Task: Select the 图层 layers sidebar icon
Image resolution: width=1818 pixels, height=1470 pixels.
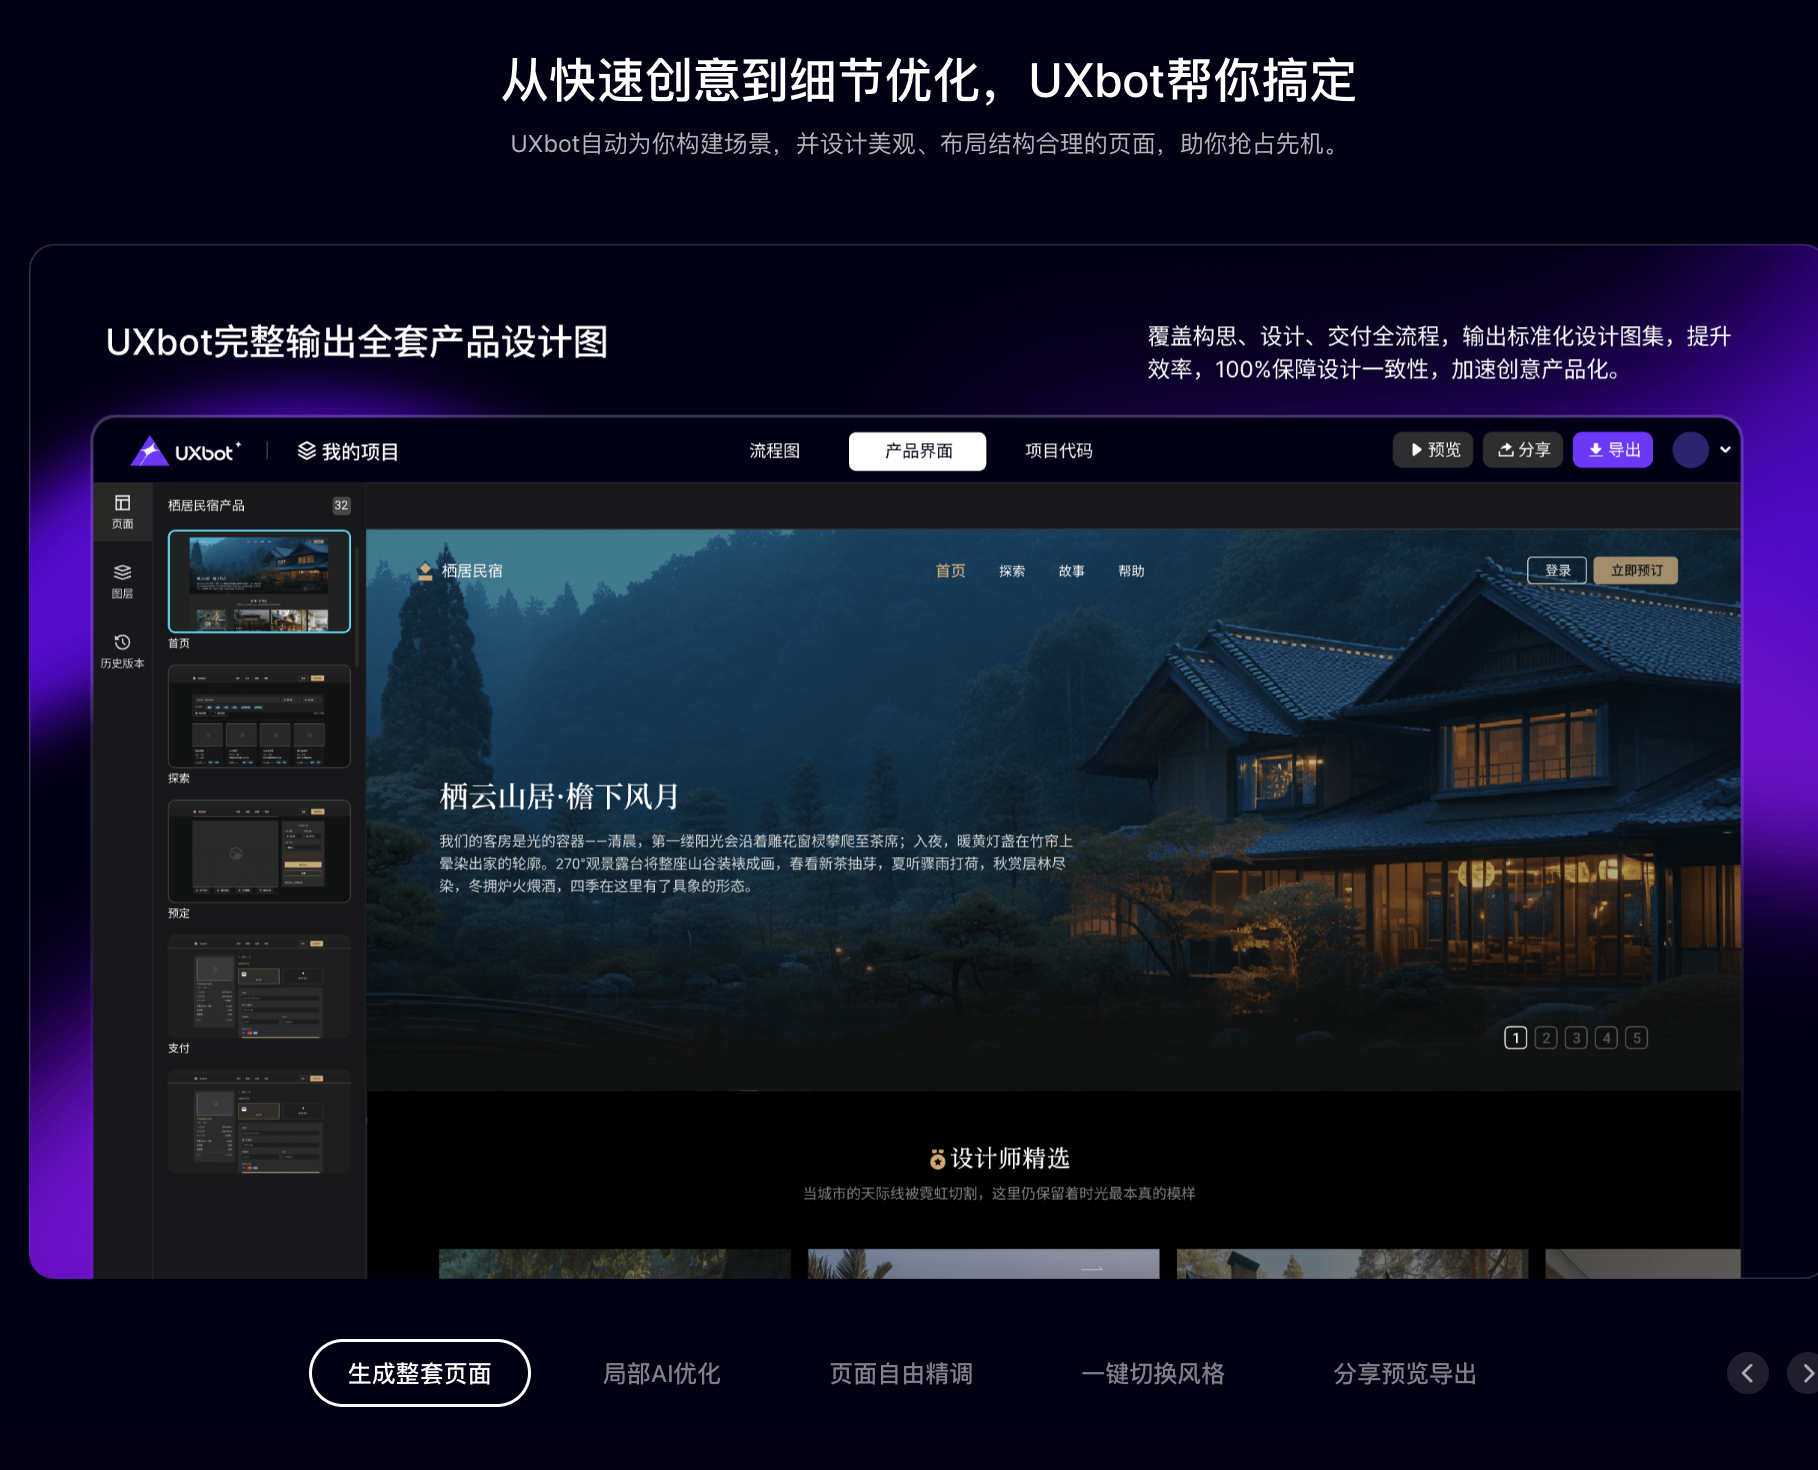Action: [122, 581]
